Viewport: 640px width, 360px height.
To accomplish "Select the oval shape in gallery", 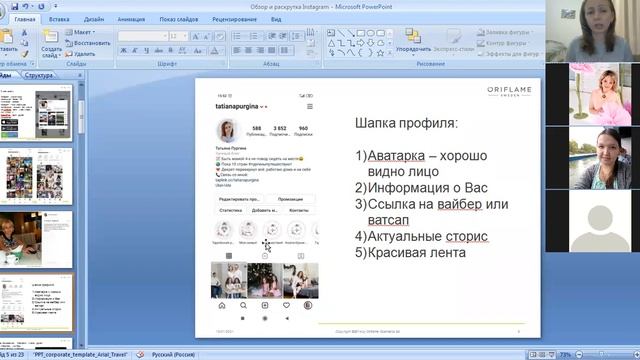I will pos(371,33).
